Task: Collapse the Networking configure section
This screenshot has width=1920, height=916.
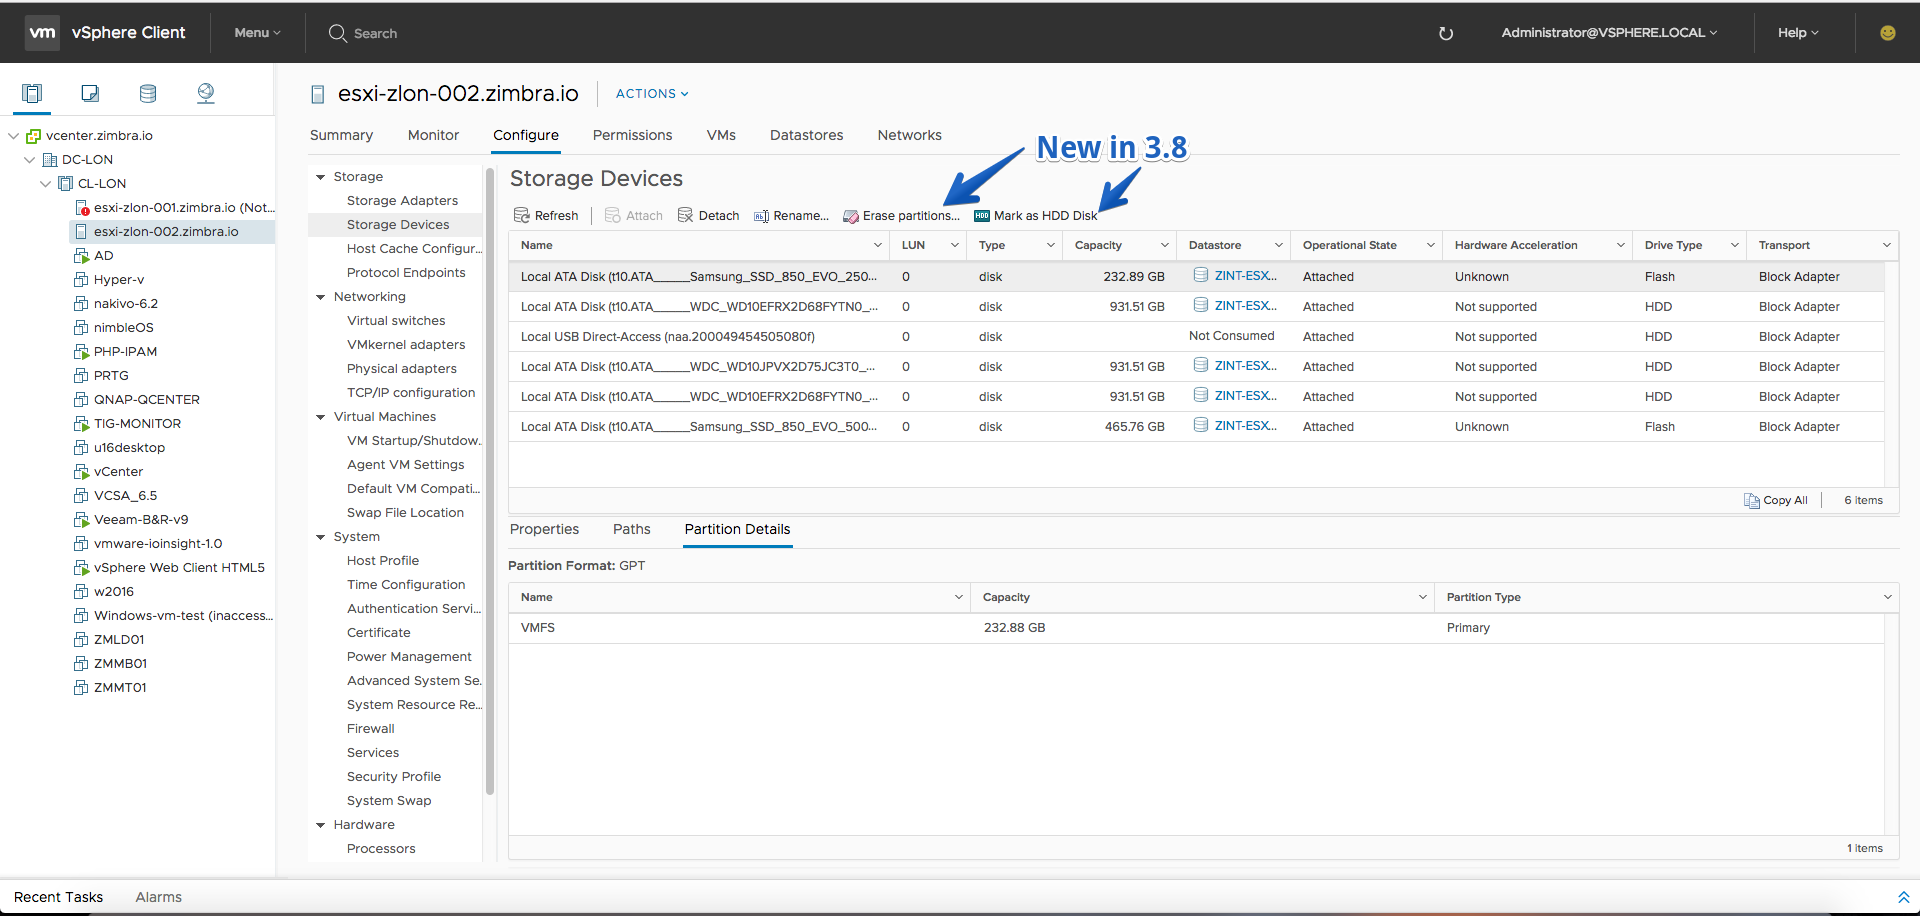Action: click(321, 297)
